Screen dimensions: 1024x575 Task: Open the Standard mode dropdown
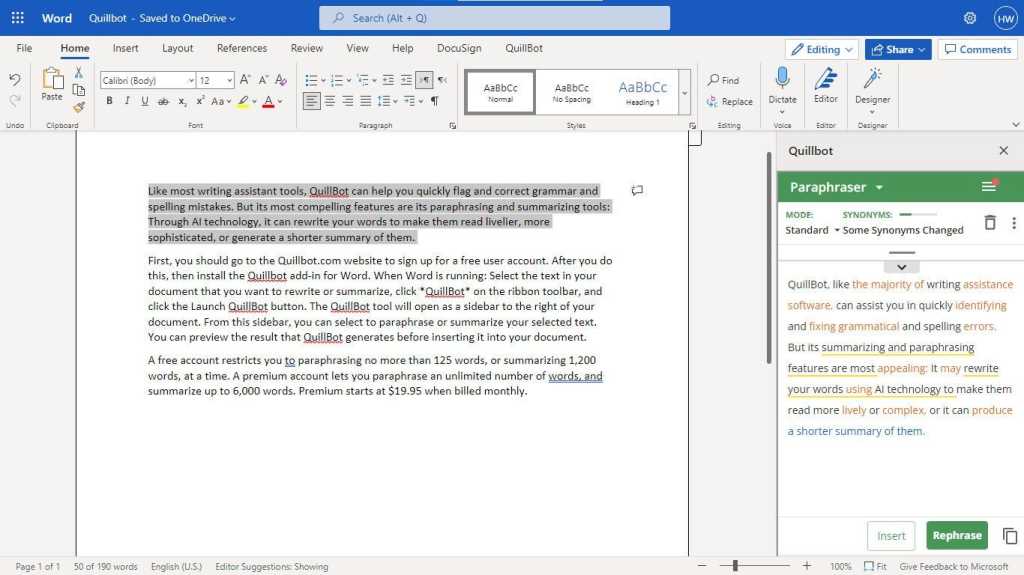pyautogui.click(x=812, y=230)
